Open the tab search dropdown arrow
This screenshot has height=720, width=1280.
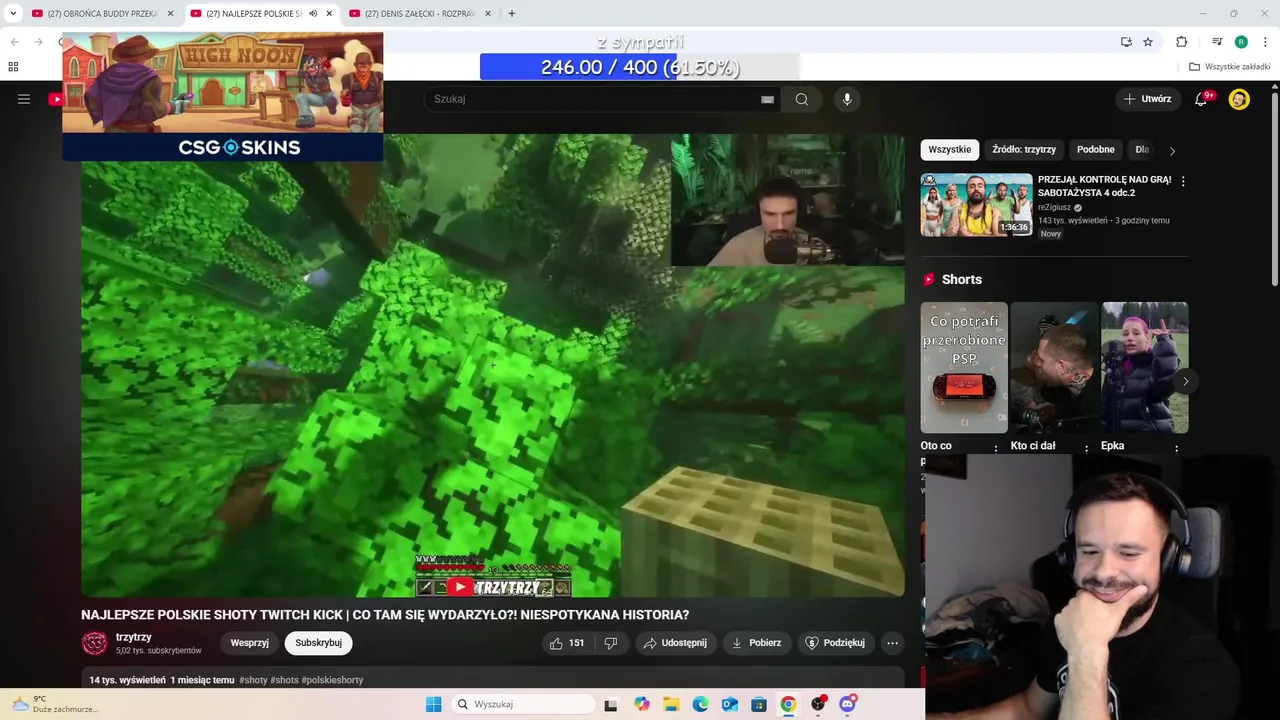tap(13, 14)
